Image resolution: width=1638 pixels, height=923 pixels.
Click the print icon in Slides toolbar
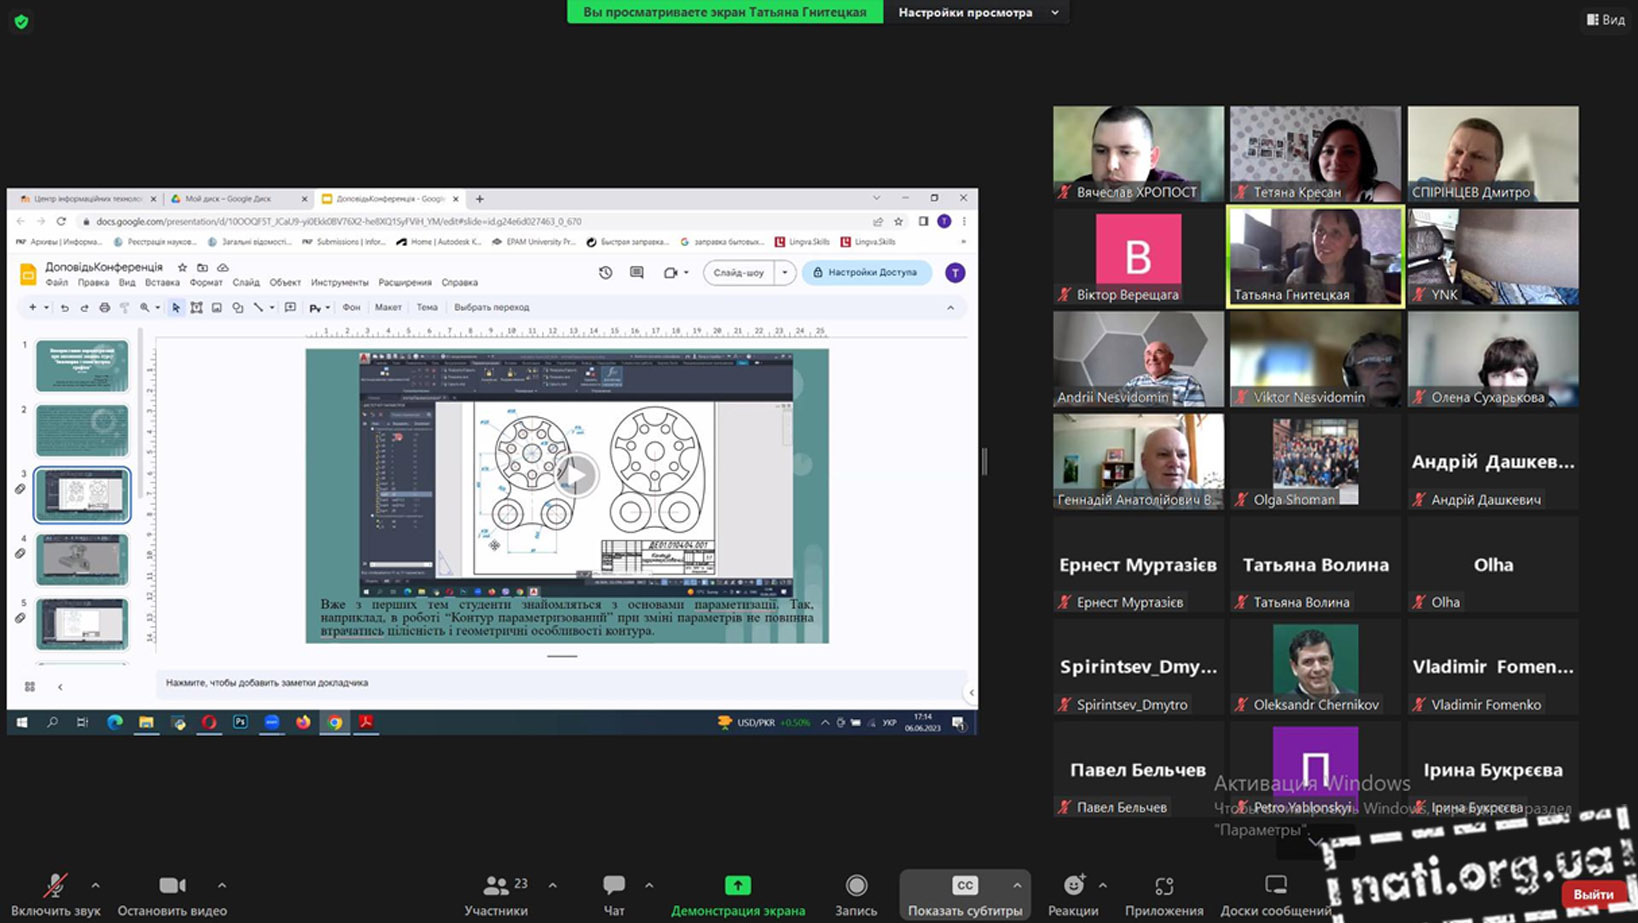104,308
